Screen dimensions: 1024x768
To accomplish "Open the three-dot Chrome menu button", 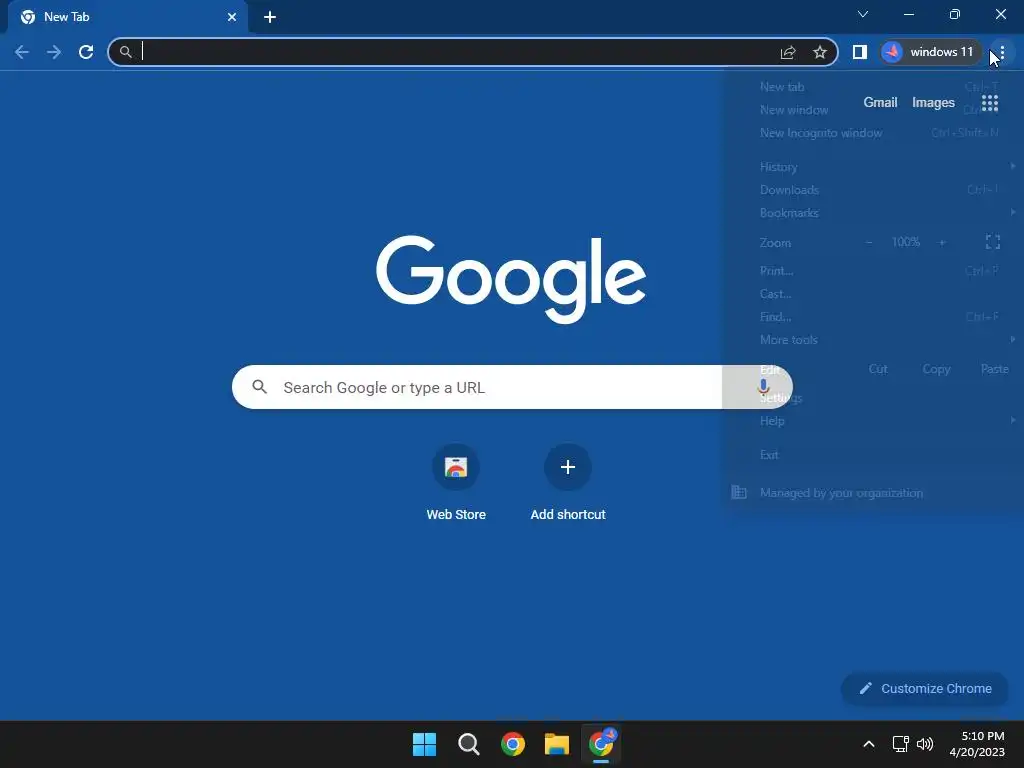I will 1002,52.
